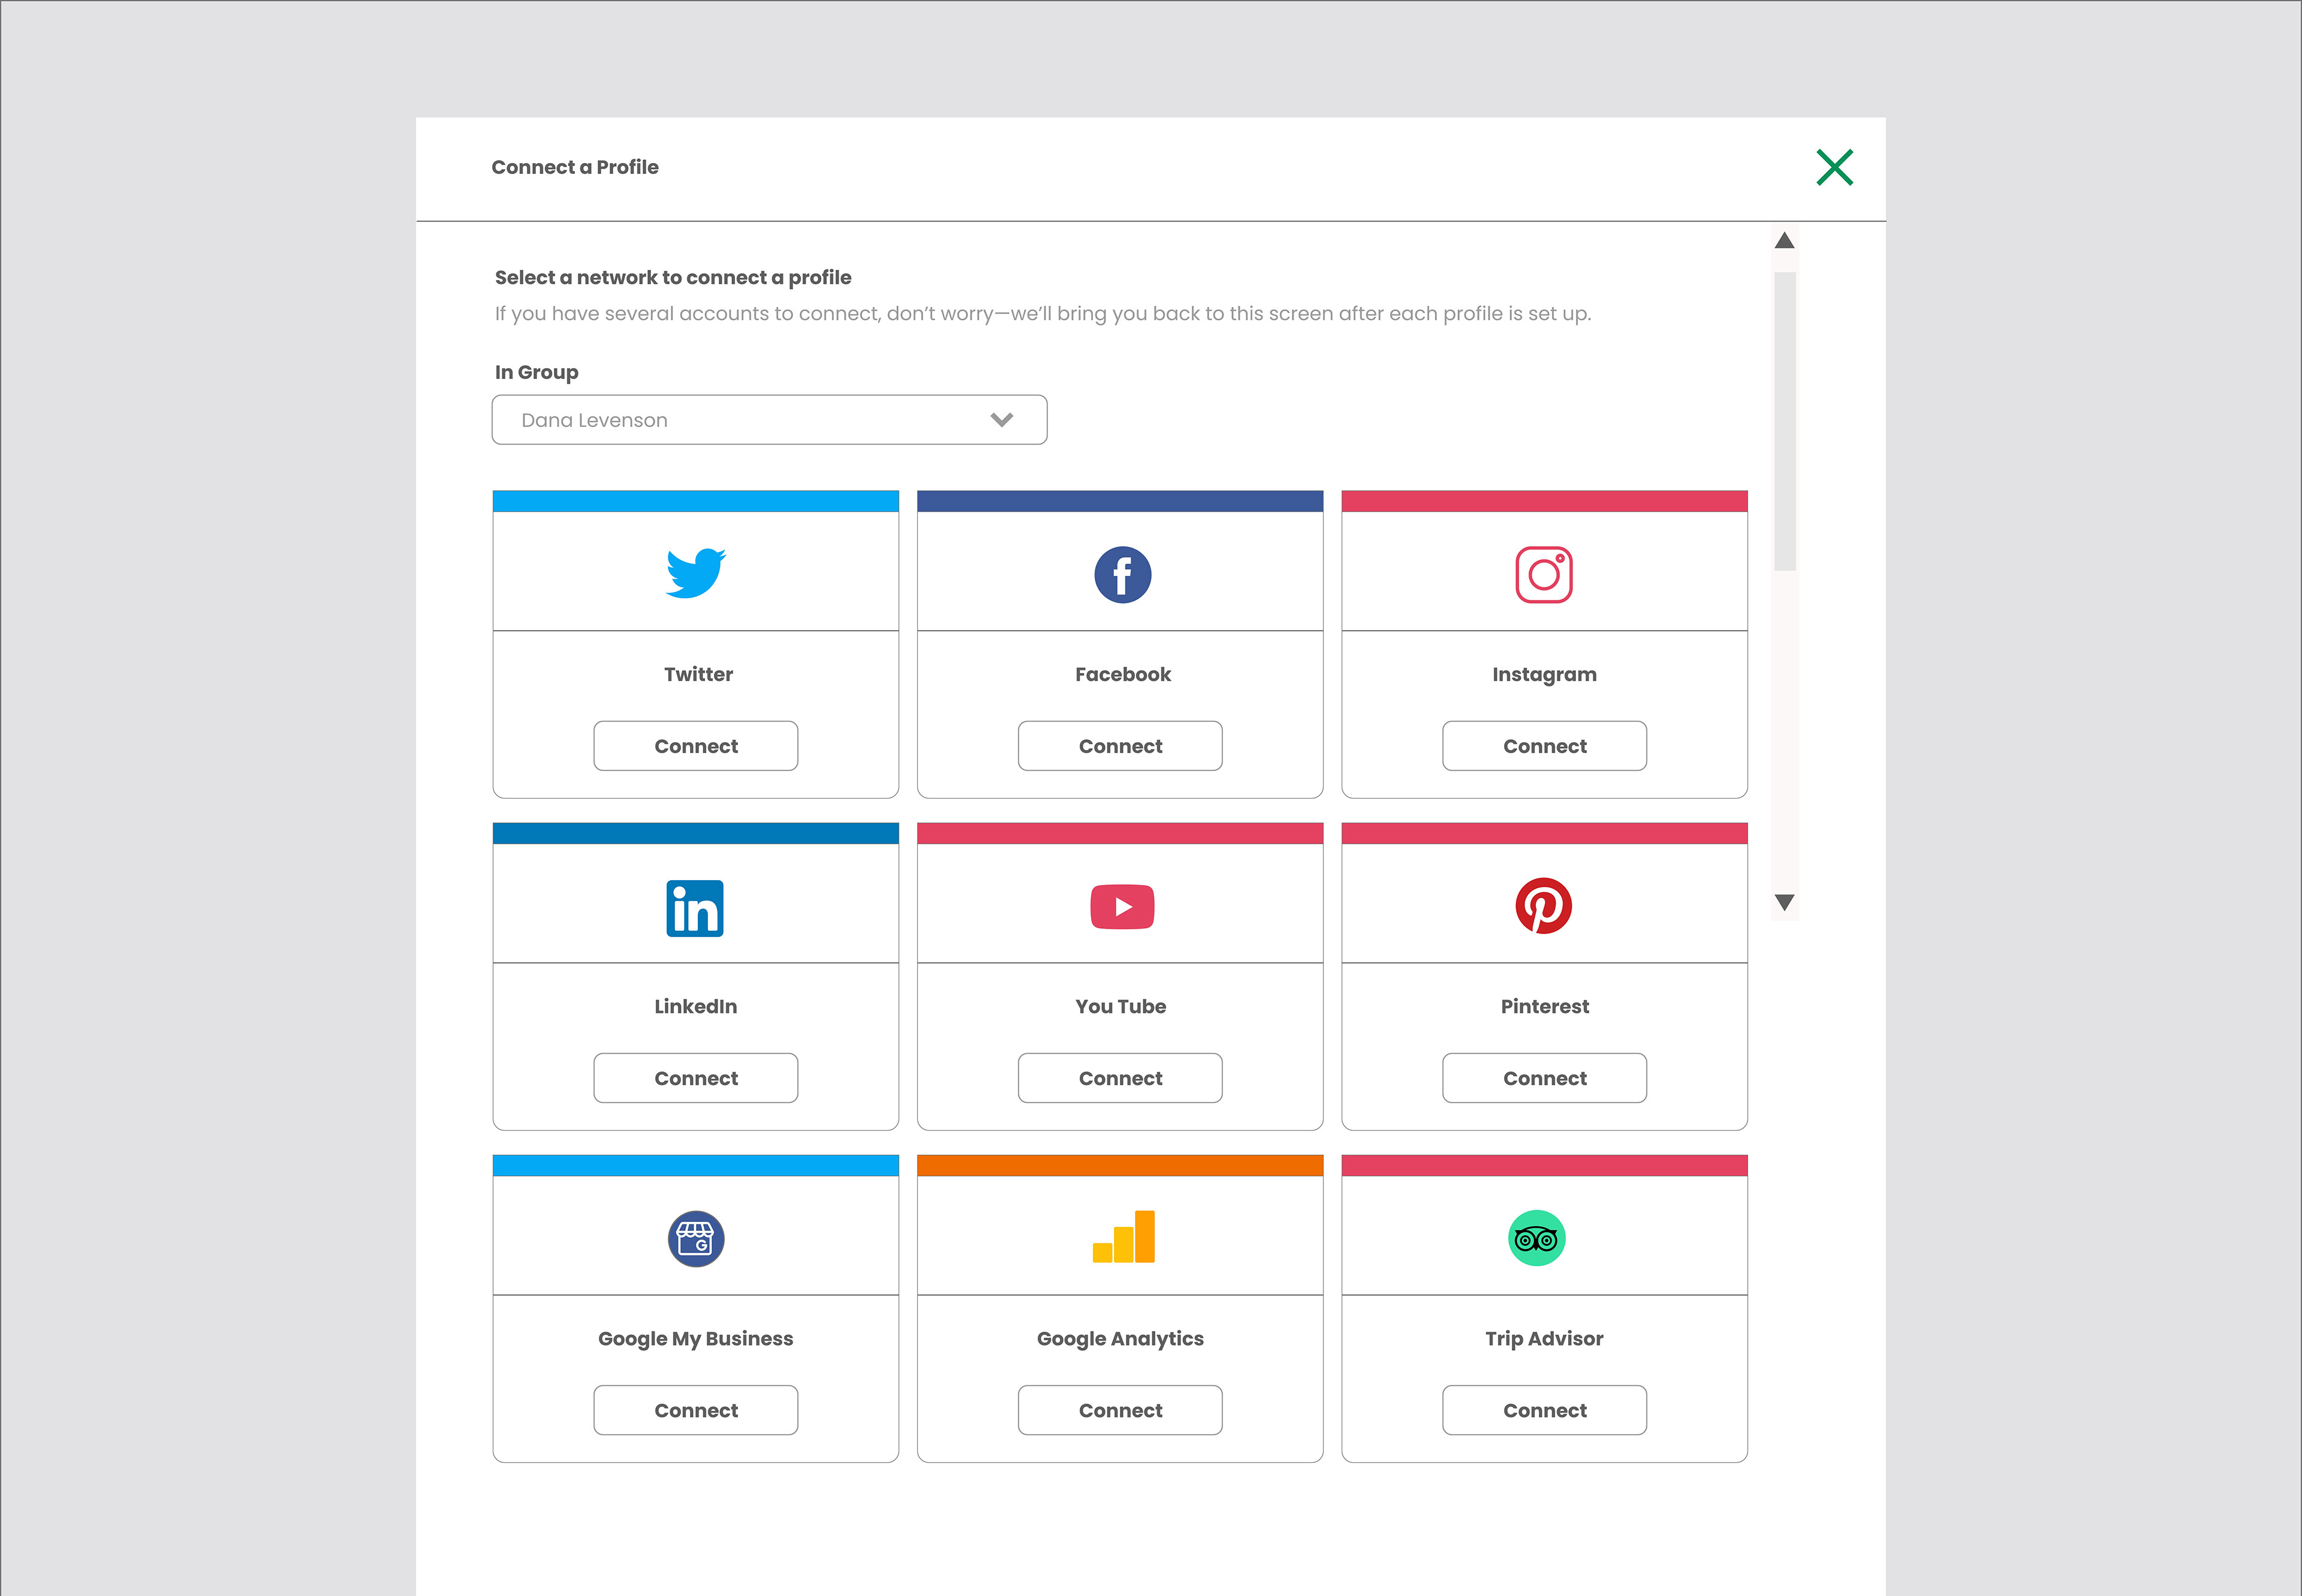Viewport: 2302px width, 1596px height.
Task: Click the Pinterest logo icon
Action: click(x=1544, y=906)
